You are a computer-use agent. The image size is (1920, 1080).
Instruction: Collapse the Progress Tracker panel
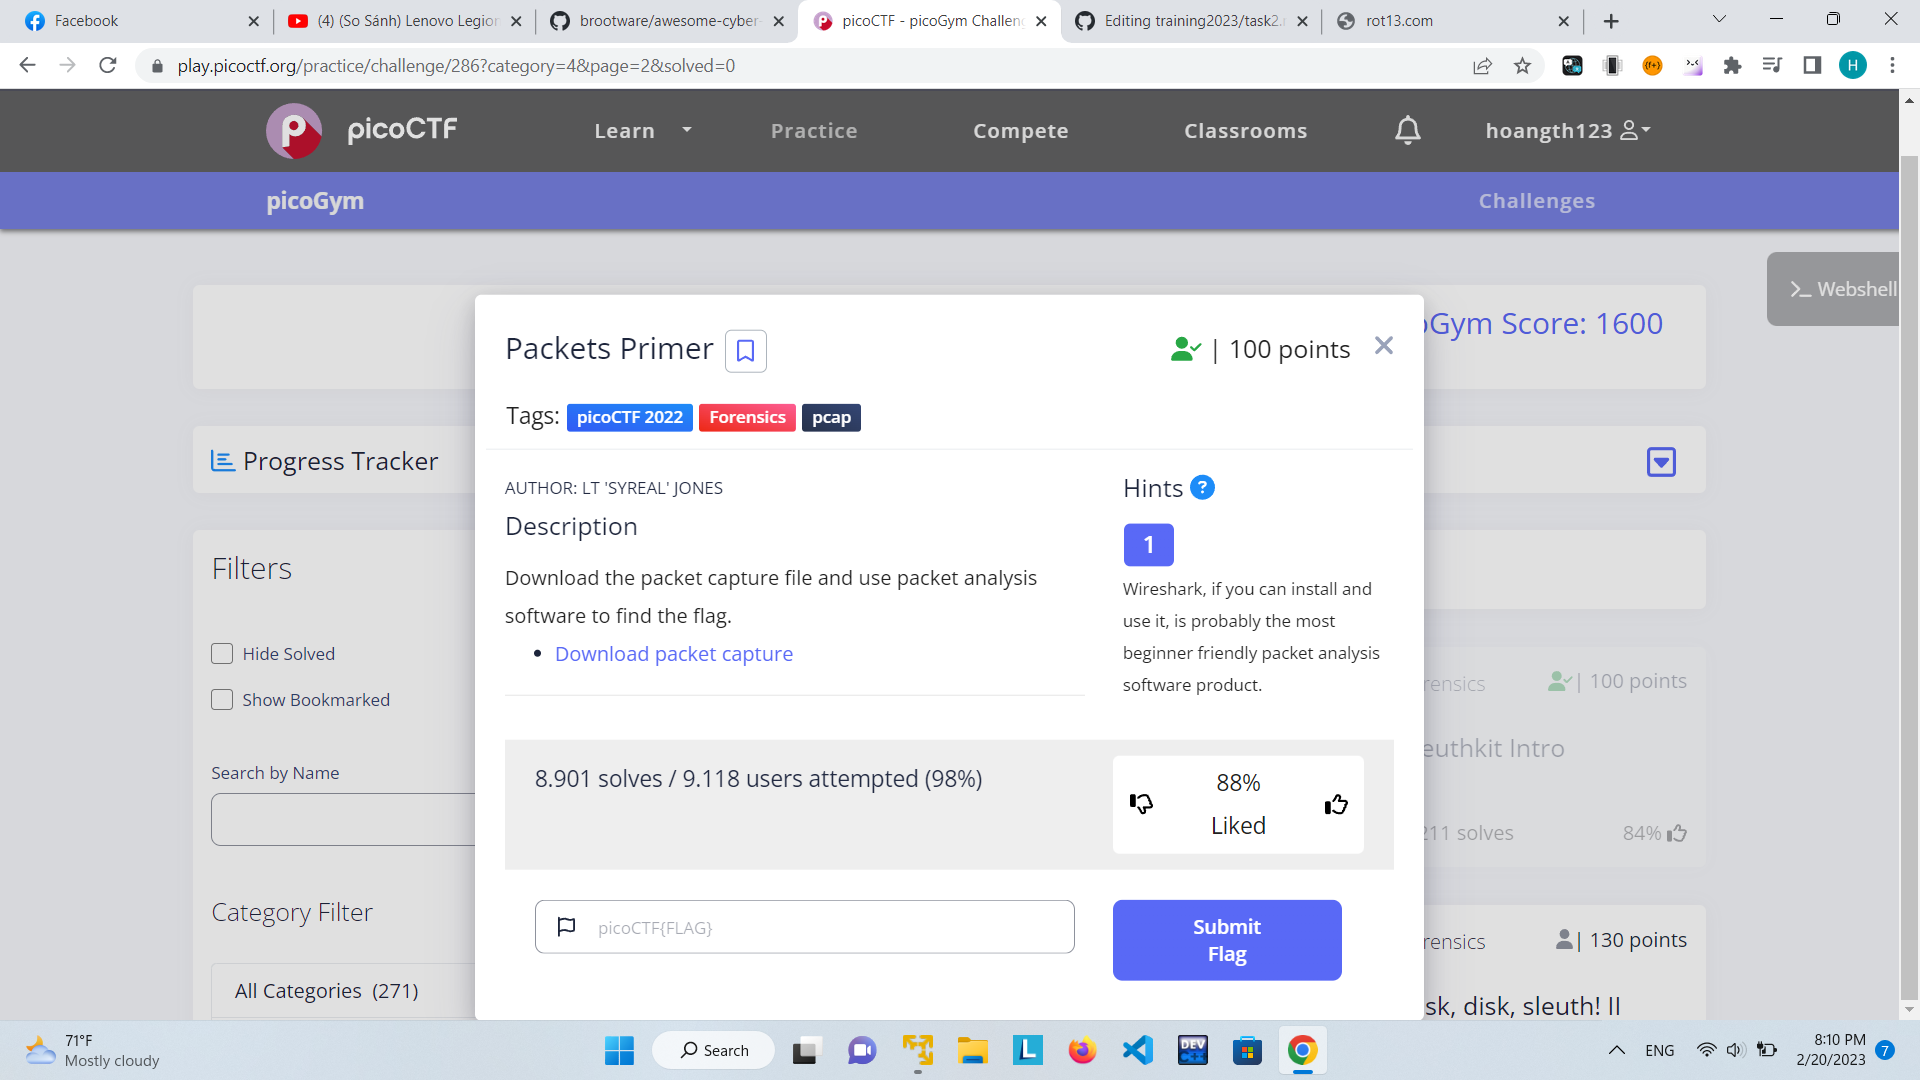click(1660, 462)
